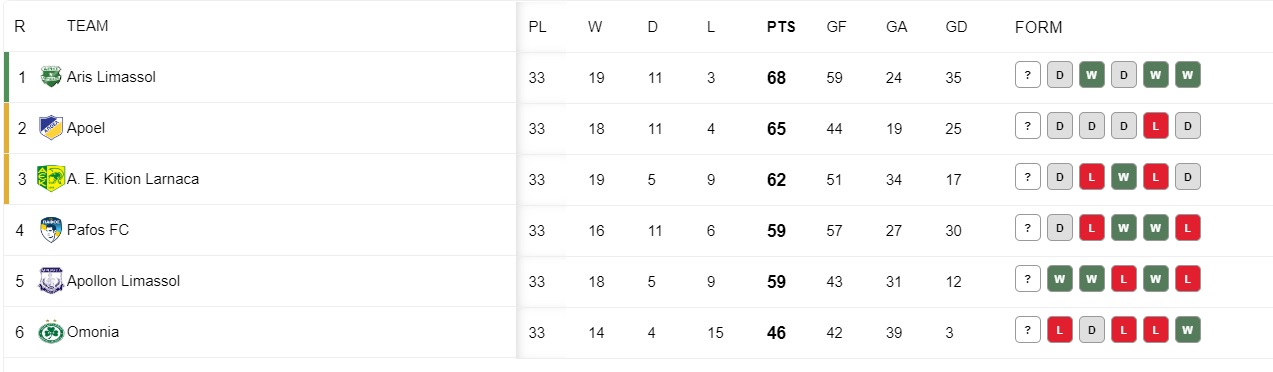Viewport: 1273px width, 372px height.
Task: Click Apollon Limassol's first green W badge
Action: click(x=1059, y=279)
